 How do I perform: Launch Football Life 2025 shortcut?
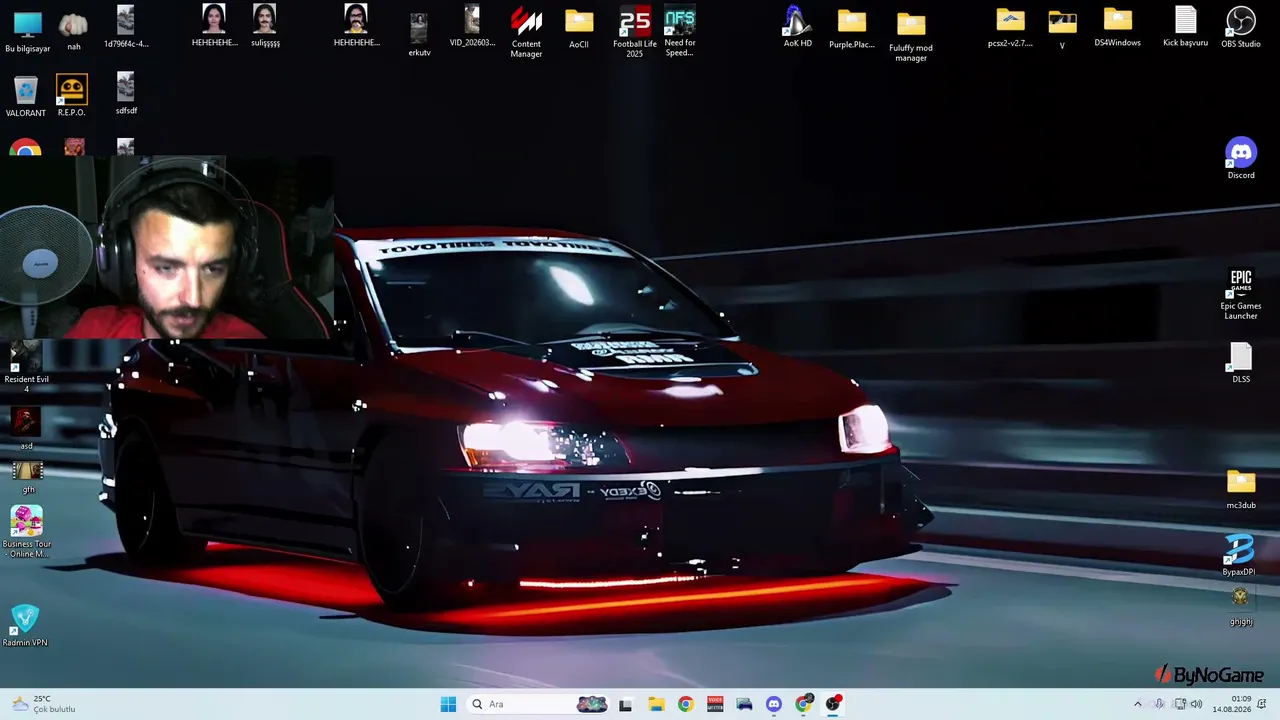pos(635,32)
